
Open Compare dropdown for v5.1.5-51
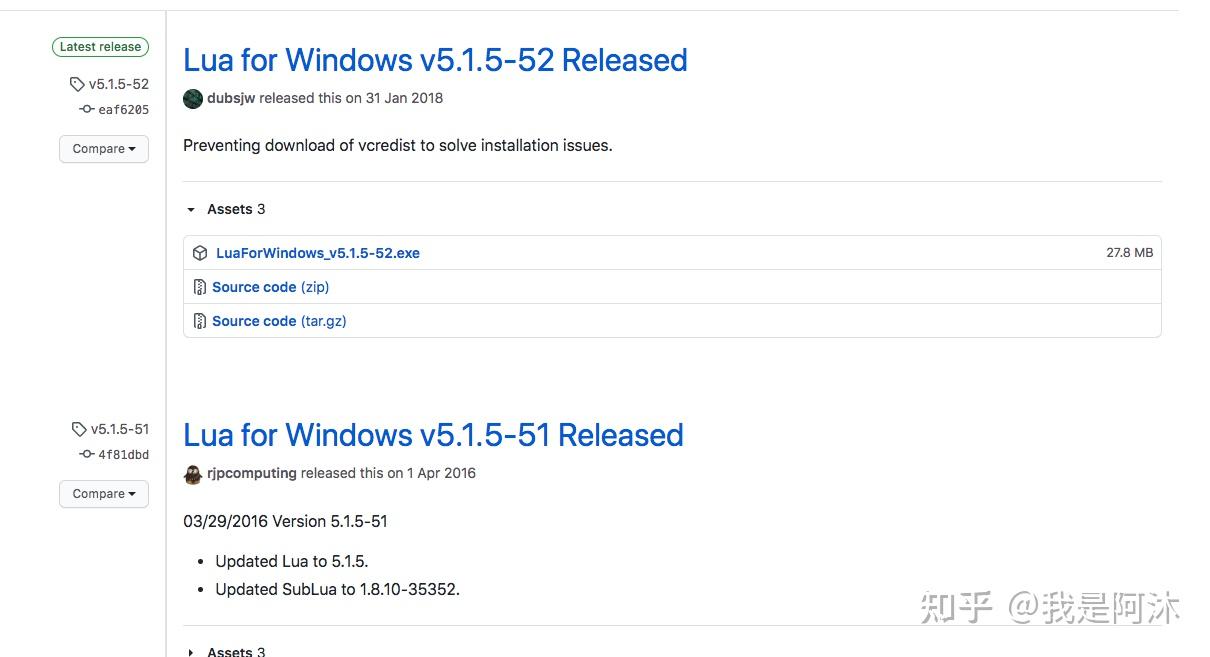click(104, 494)
